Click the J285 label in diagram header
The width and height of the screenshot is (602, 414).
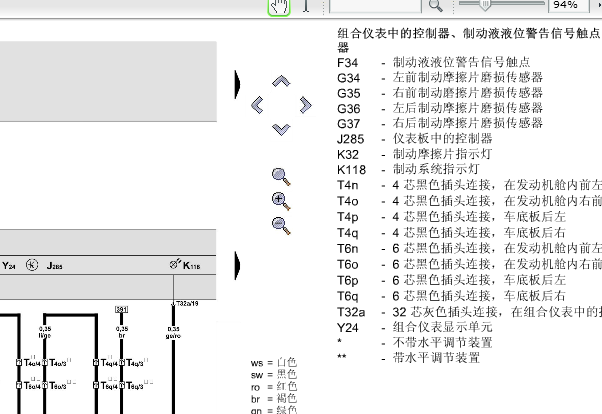pos(55,266)
